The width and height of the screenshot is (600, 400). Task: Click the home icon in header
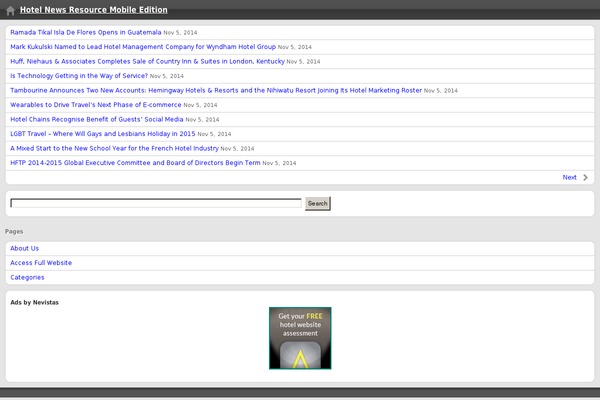(x=10, y=10)
